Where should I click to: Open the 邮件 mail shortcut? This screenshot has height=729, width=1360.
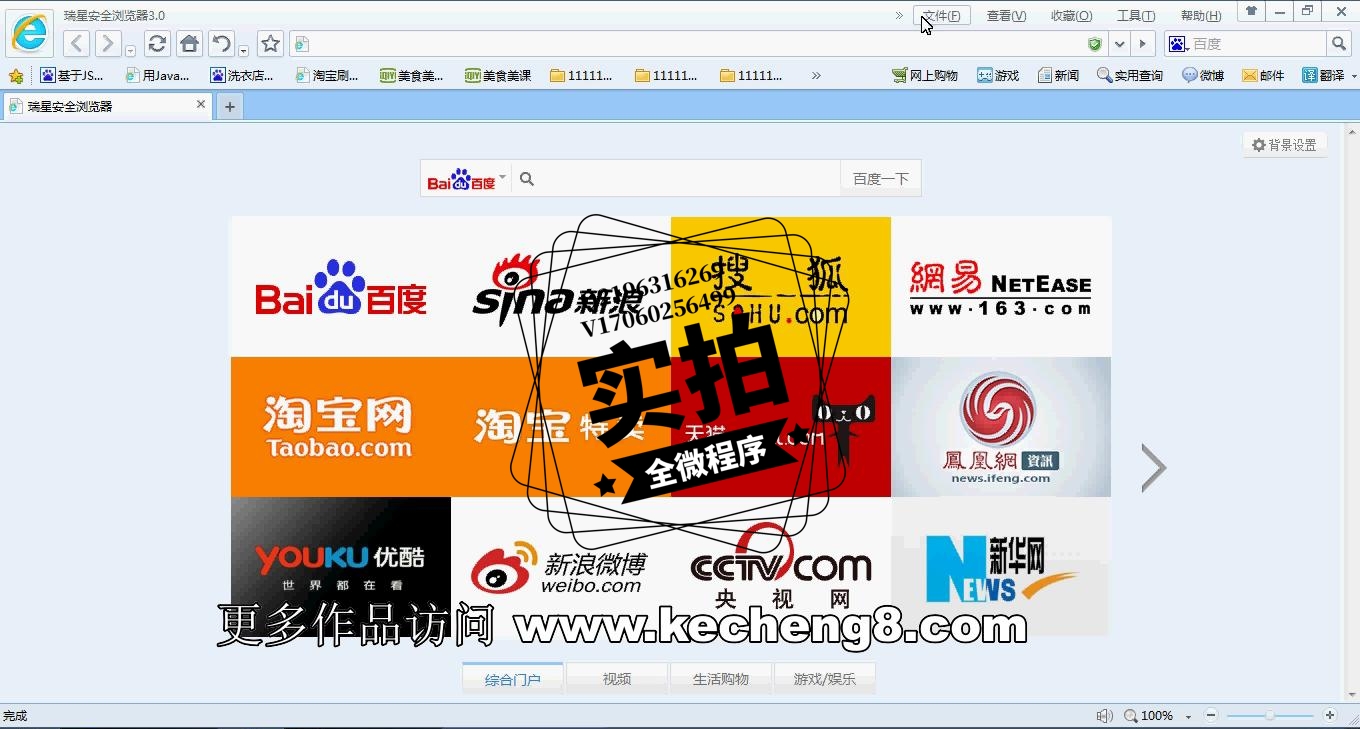coord(1263,76)
